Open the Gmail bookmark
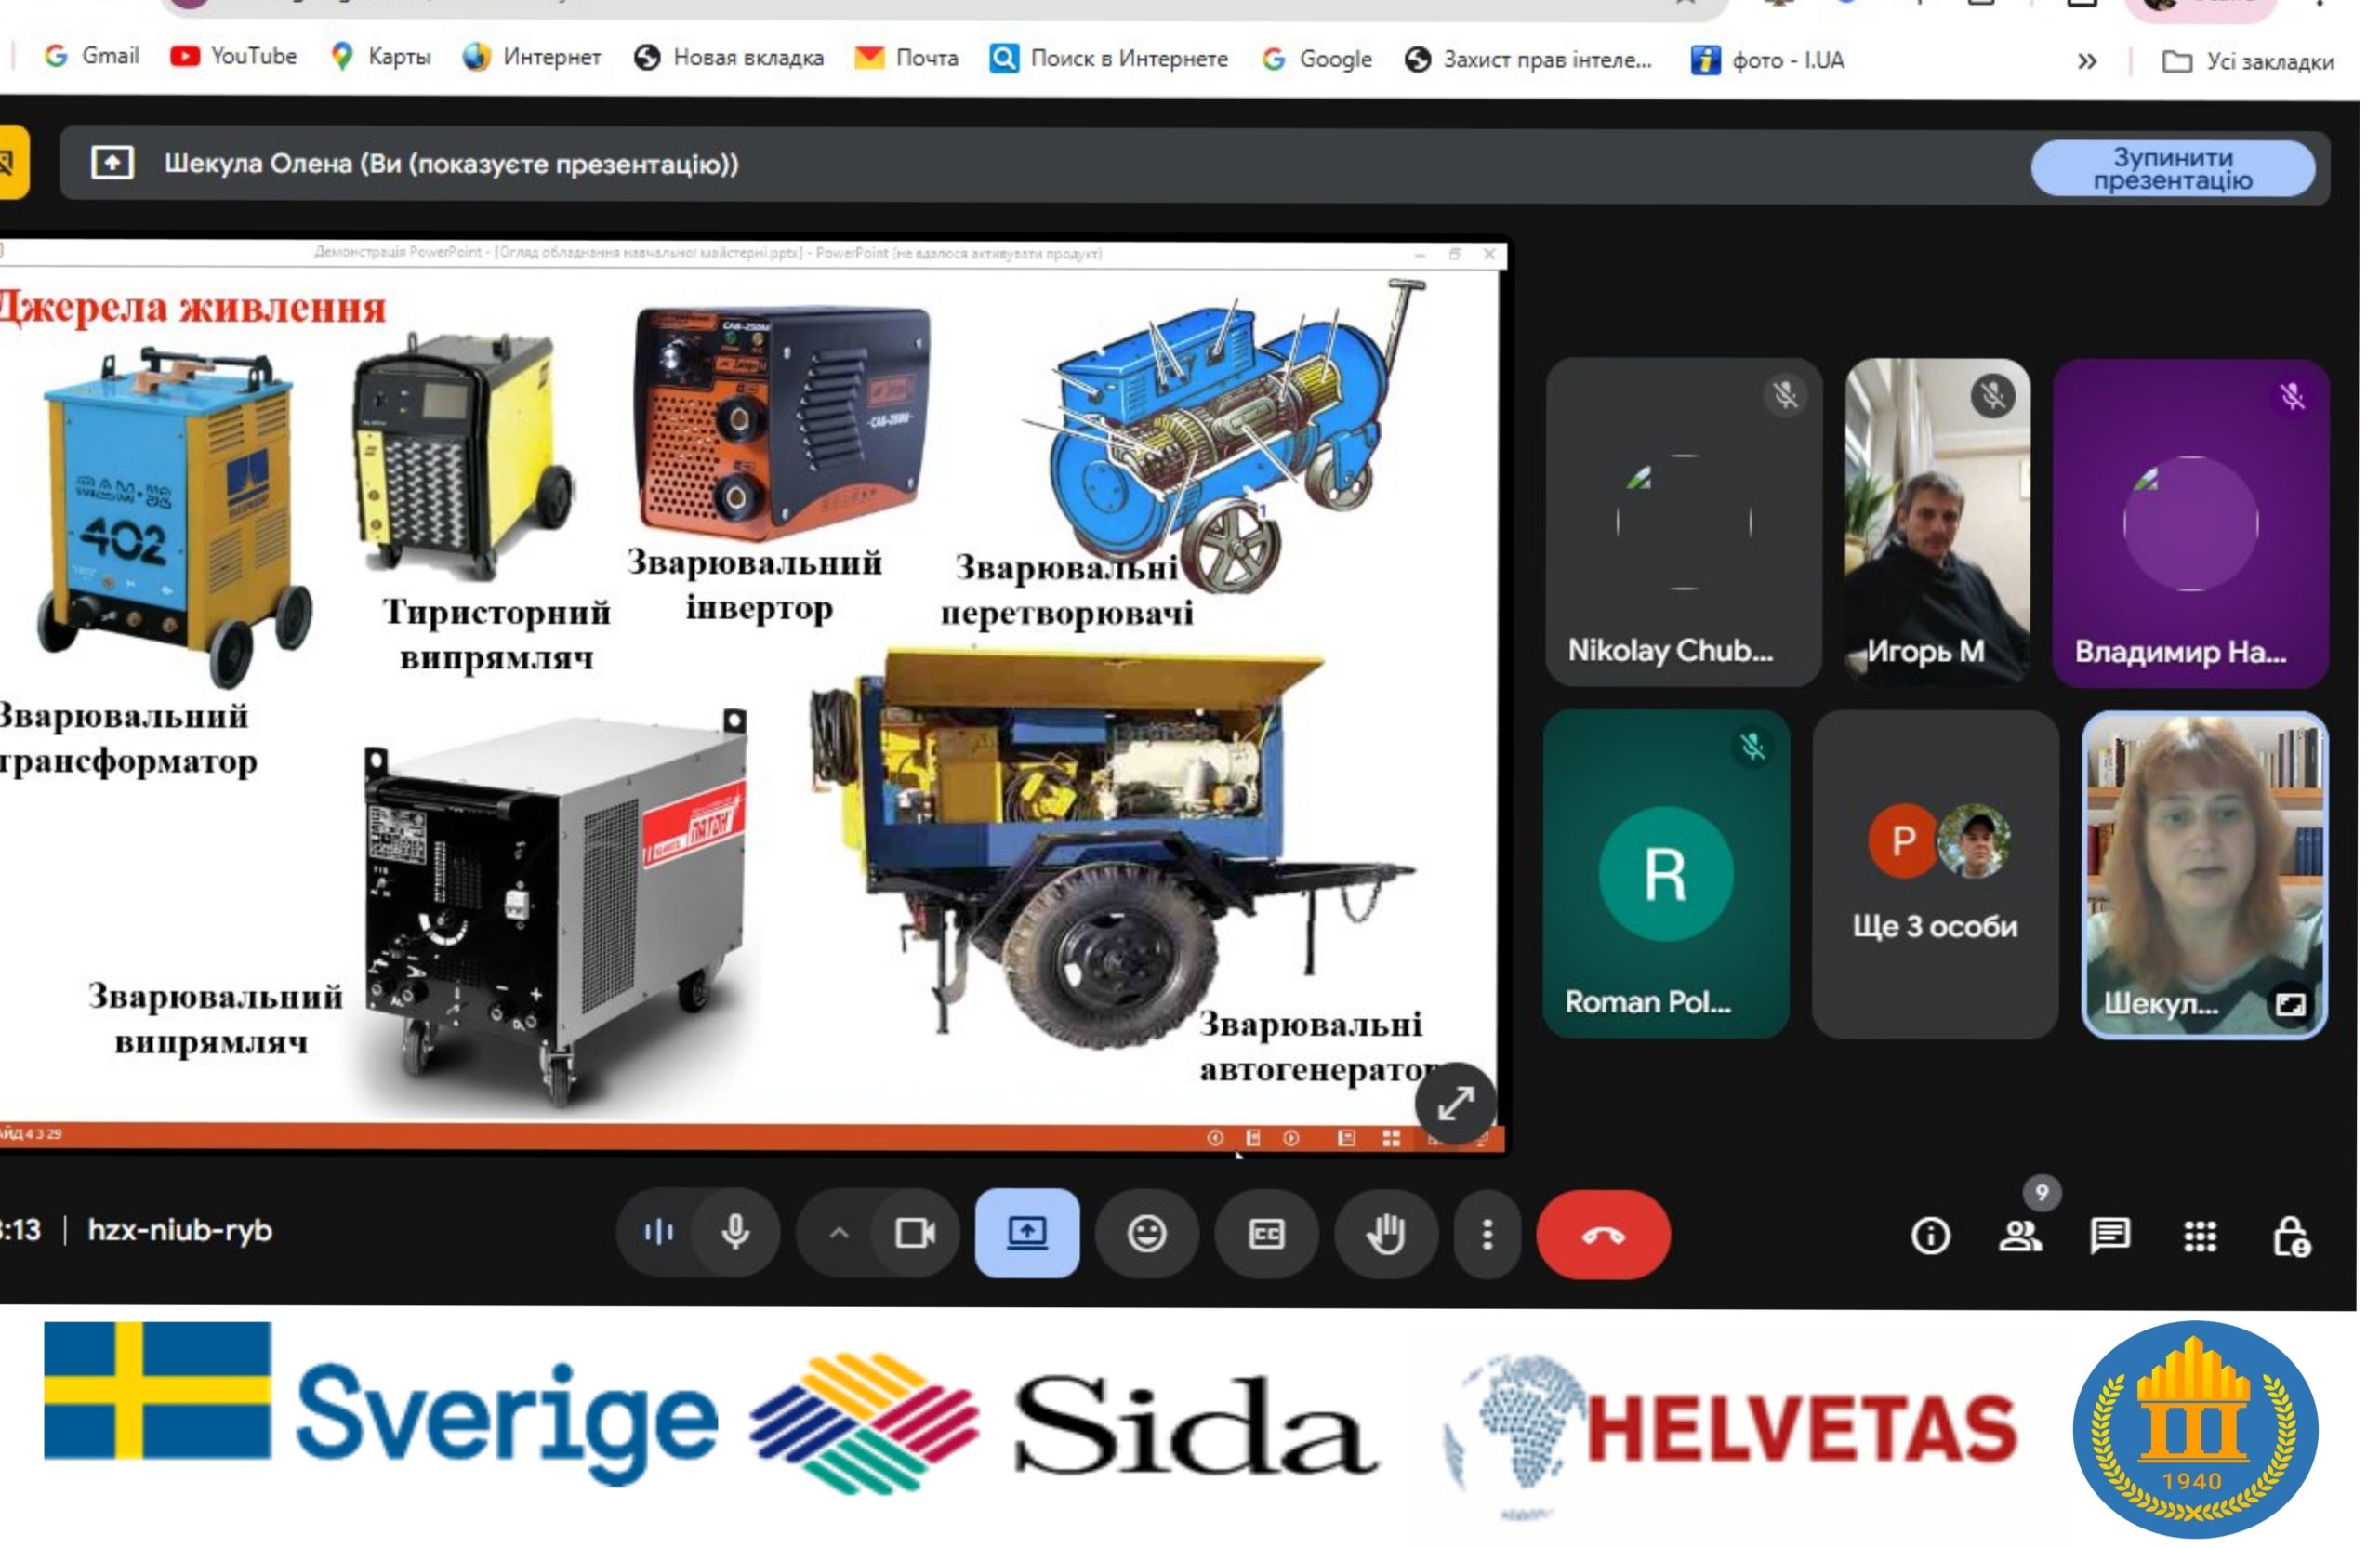This screenshot has width=2380, height=1548. click(92, 56)
